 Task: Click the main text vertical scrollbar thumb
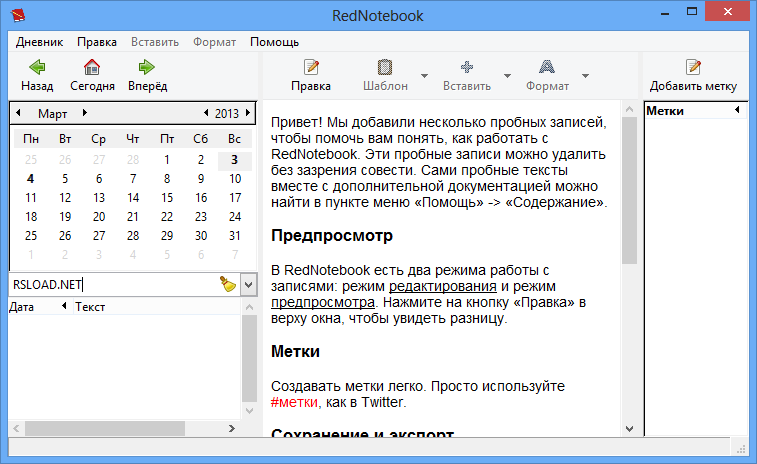pos(629,190)
